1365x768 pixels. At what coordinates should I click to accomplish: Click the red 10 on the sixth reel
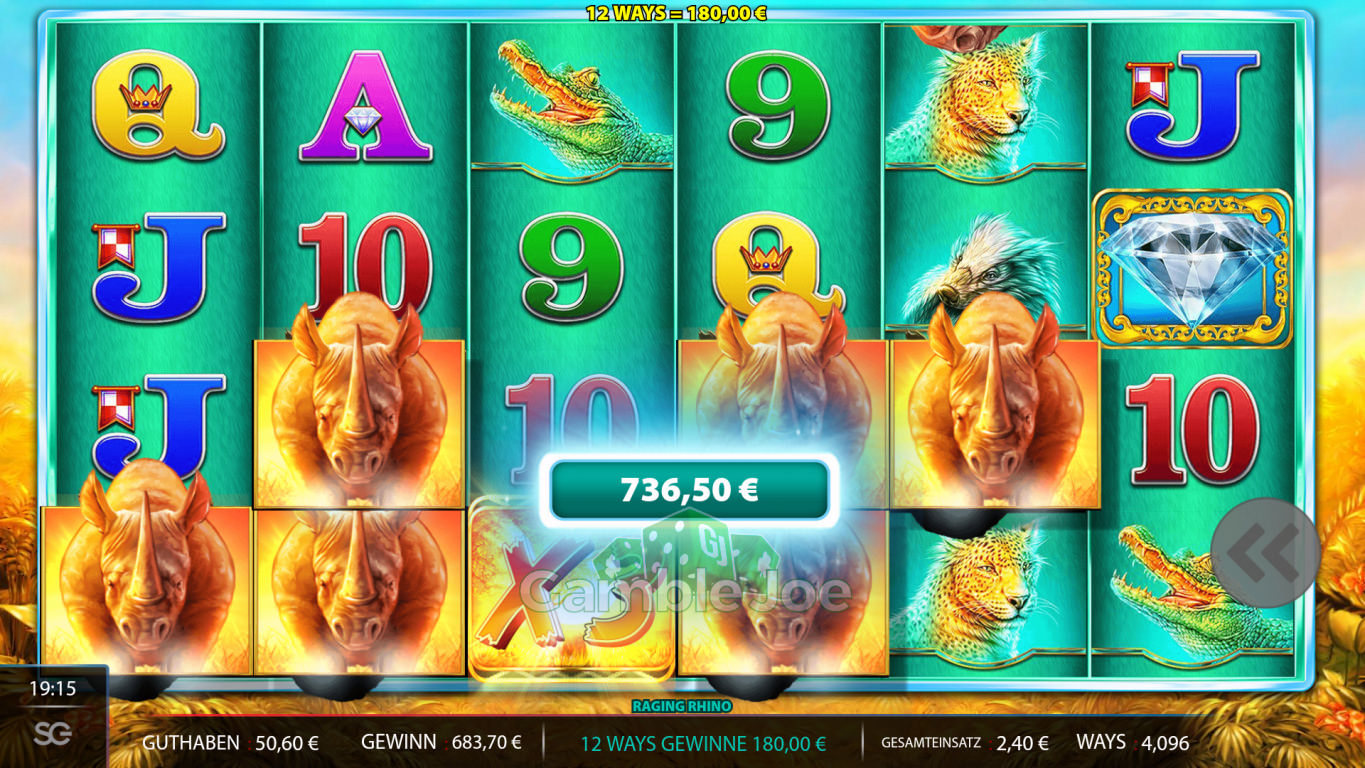pos(1192,430)
